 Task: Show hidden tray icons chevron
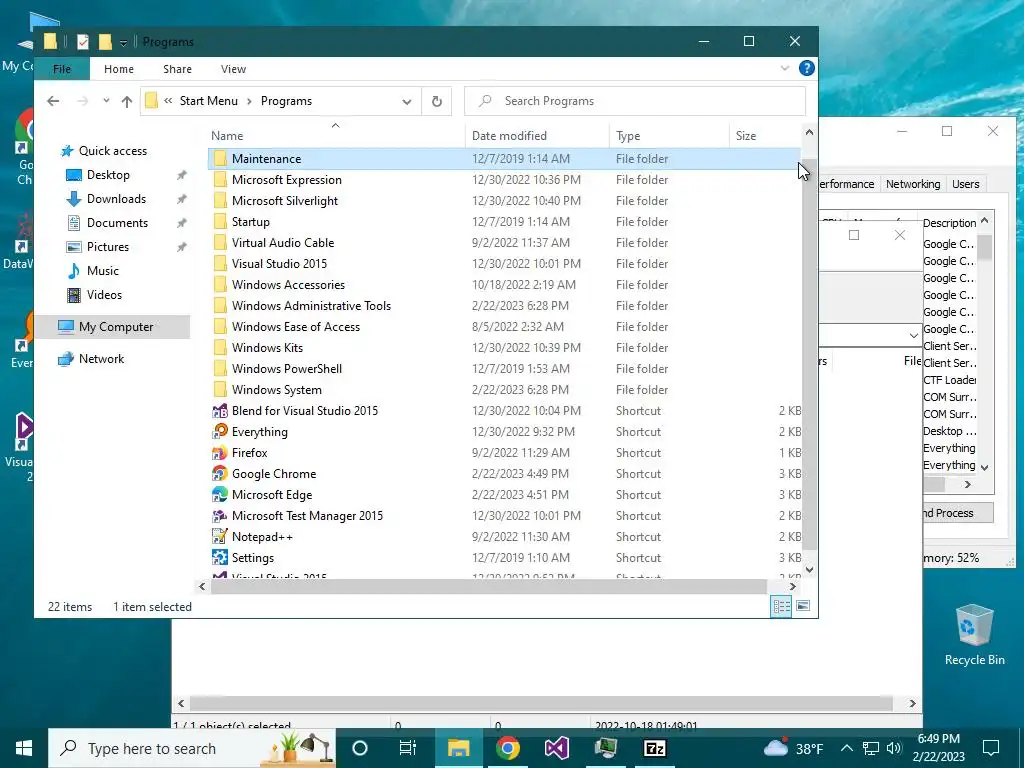(846, 748)
